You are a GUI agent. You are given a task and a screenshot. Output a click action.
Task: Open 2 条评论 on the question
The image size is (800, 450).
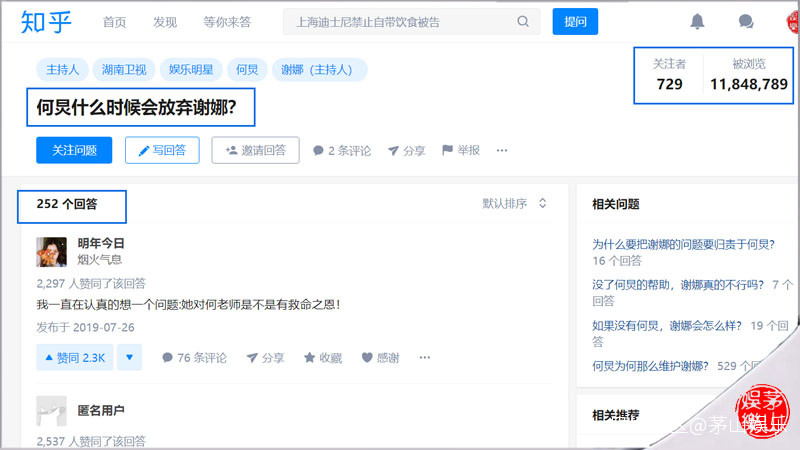pyautogui.click(x=342, y=151)
